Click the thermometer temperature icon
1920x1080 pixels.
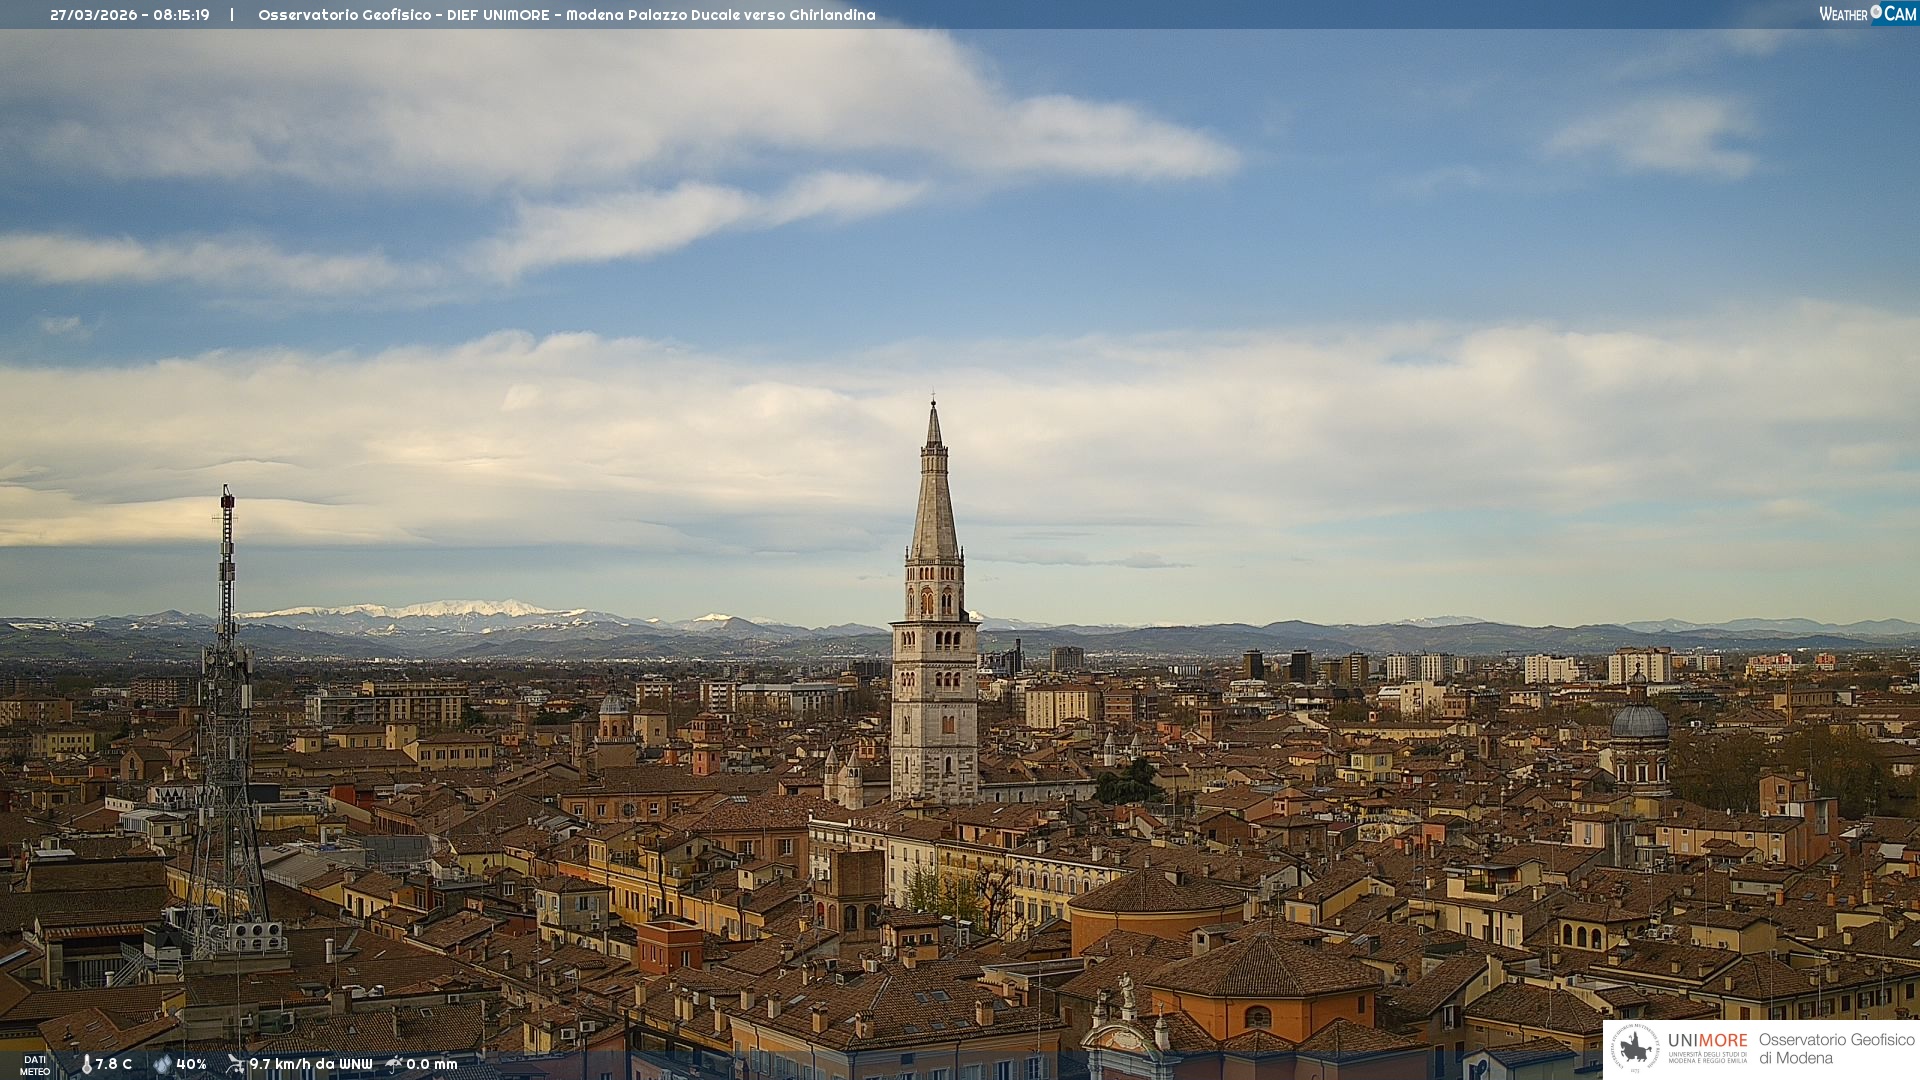coord(86,1064)
